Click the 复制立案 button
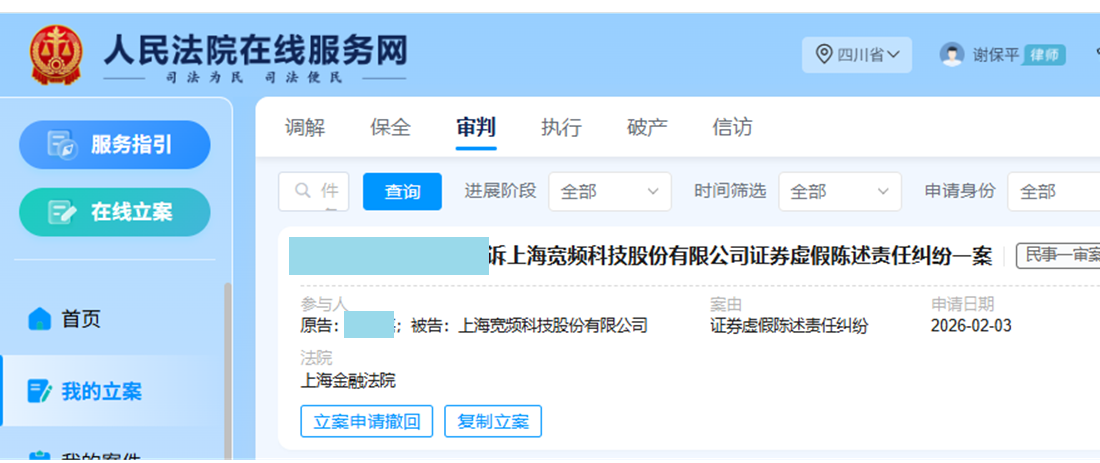The image size is (1100, 463). pyautogui.click(x=493, y=421)
